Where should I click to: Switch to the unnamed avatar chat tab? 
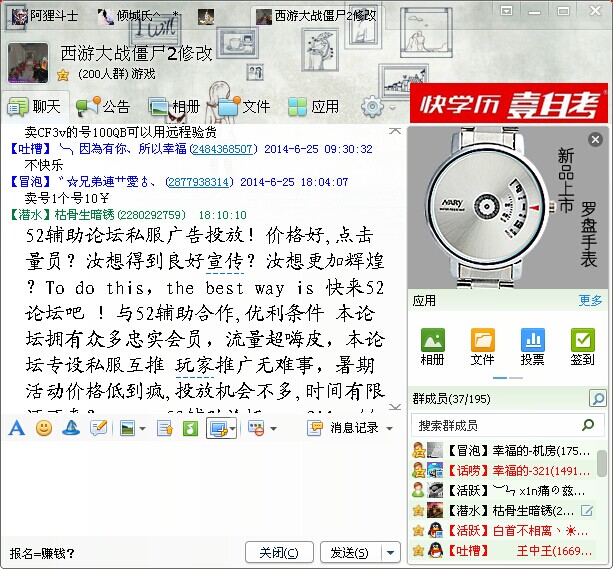pyautogui.click(x=206, y=17)
